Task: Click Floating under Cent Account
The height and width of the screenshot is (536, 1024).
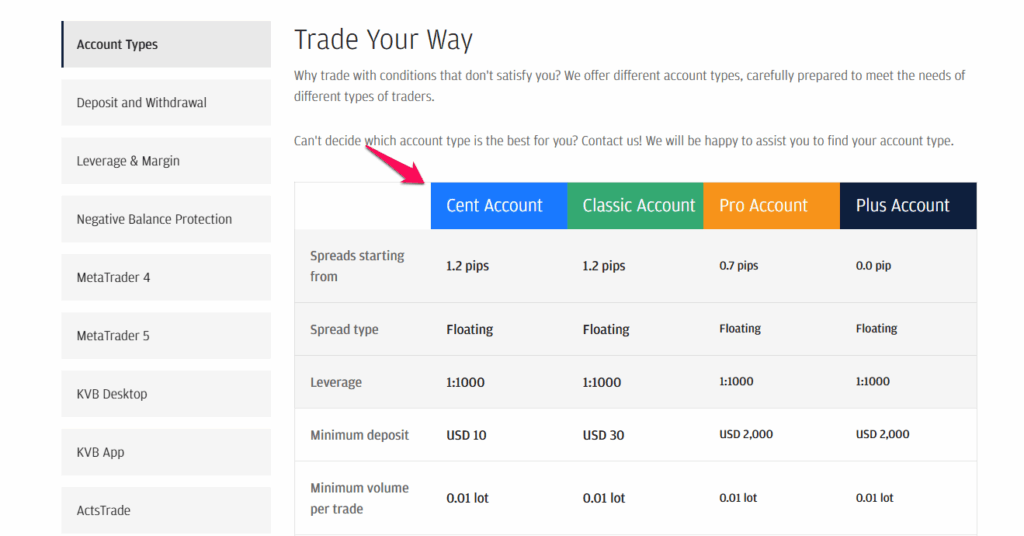Action: coord(470,329)
